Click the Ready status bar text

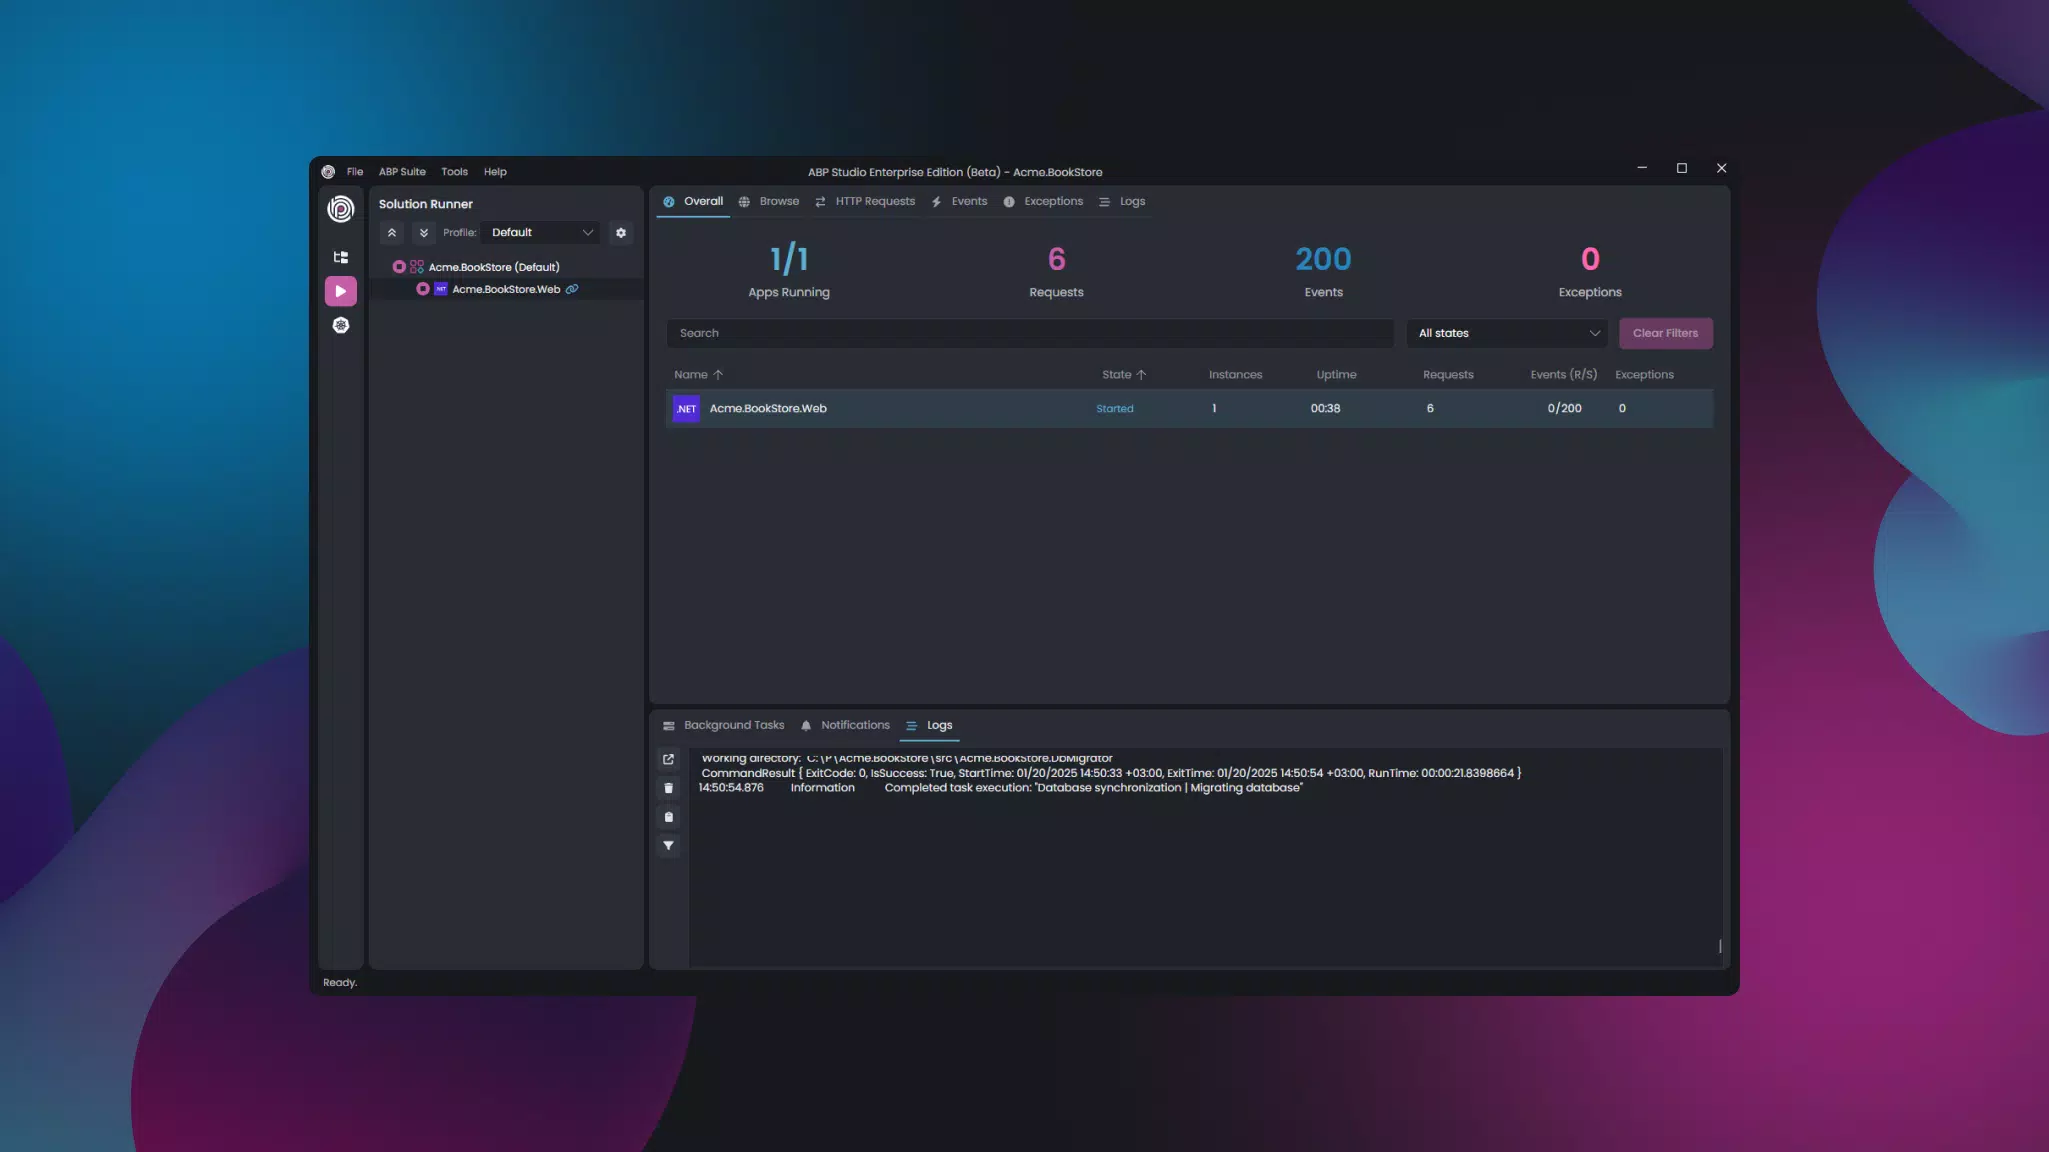(340, 983)
